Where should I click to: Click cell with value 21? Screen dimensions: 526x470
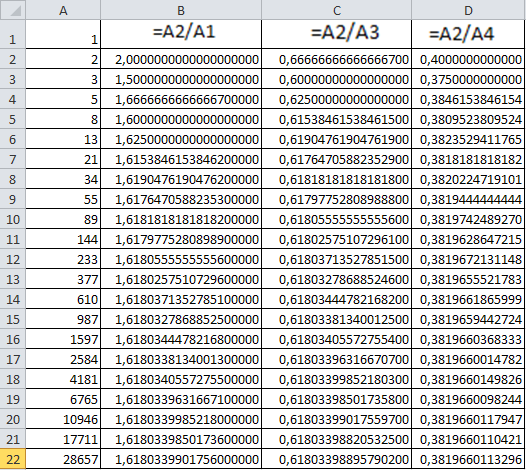point(63,159)
